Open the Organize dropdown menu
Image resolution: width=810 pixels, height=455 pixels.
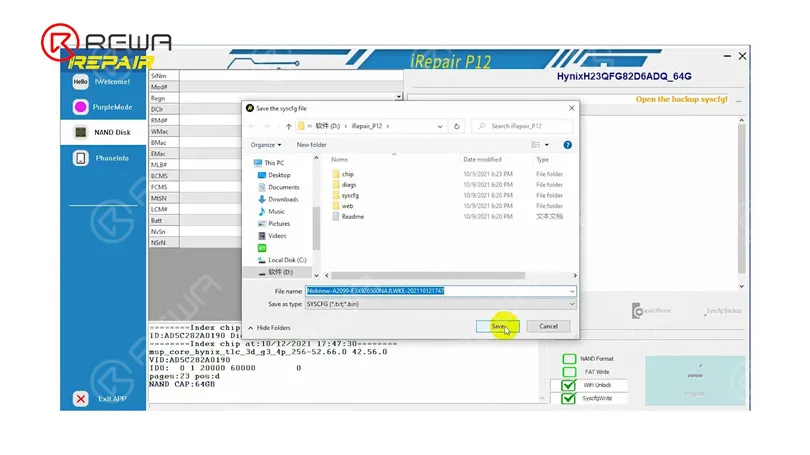click(x=266, y=145)
